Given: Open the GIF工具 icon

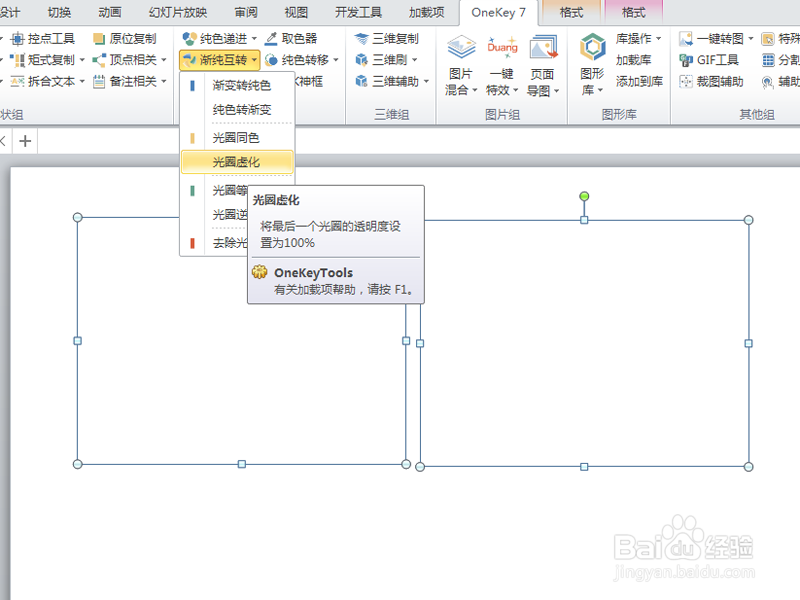Looking at the screenshot, I should pos(686,60).
